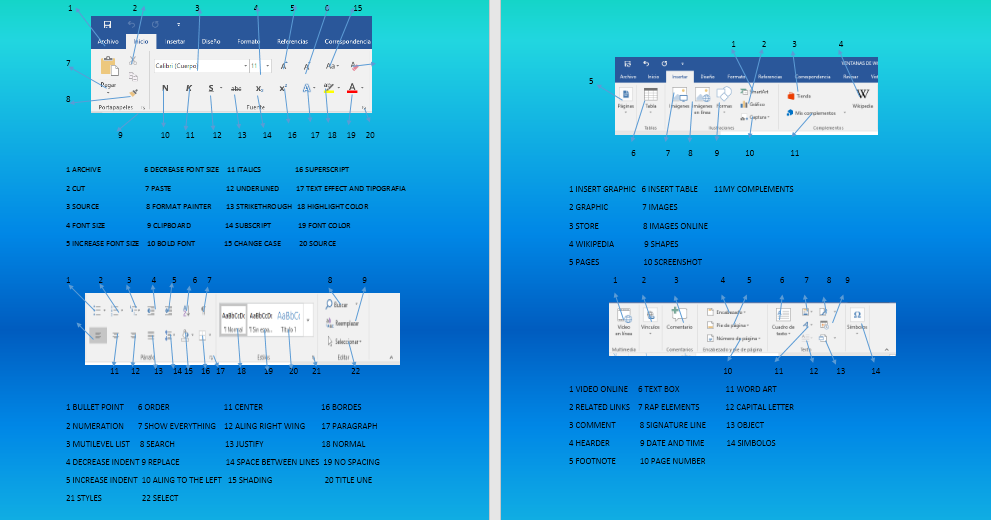Click the Bullets list icon
The image size is (991, 520).
point(97,310)
